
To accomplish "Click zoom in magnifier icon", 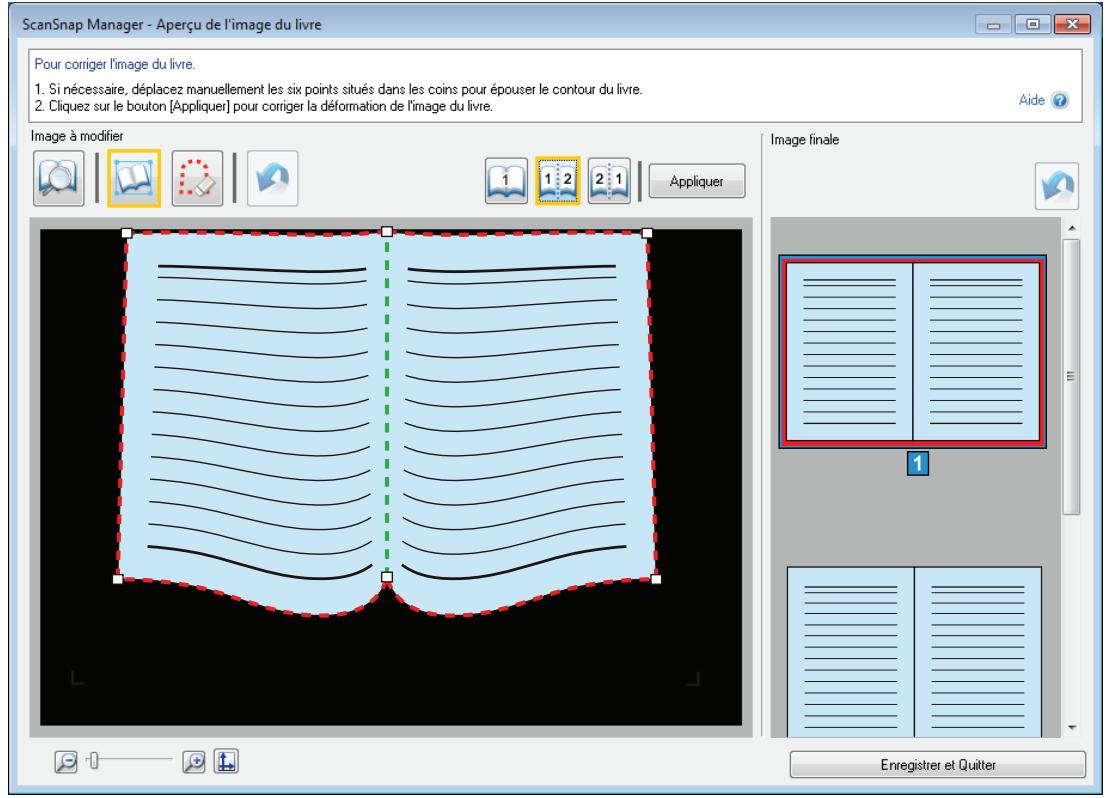I will [193, 761].
